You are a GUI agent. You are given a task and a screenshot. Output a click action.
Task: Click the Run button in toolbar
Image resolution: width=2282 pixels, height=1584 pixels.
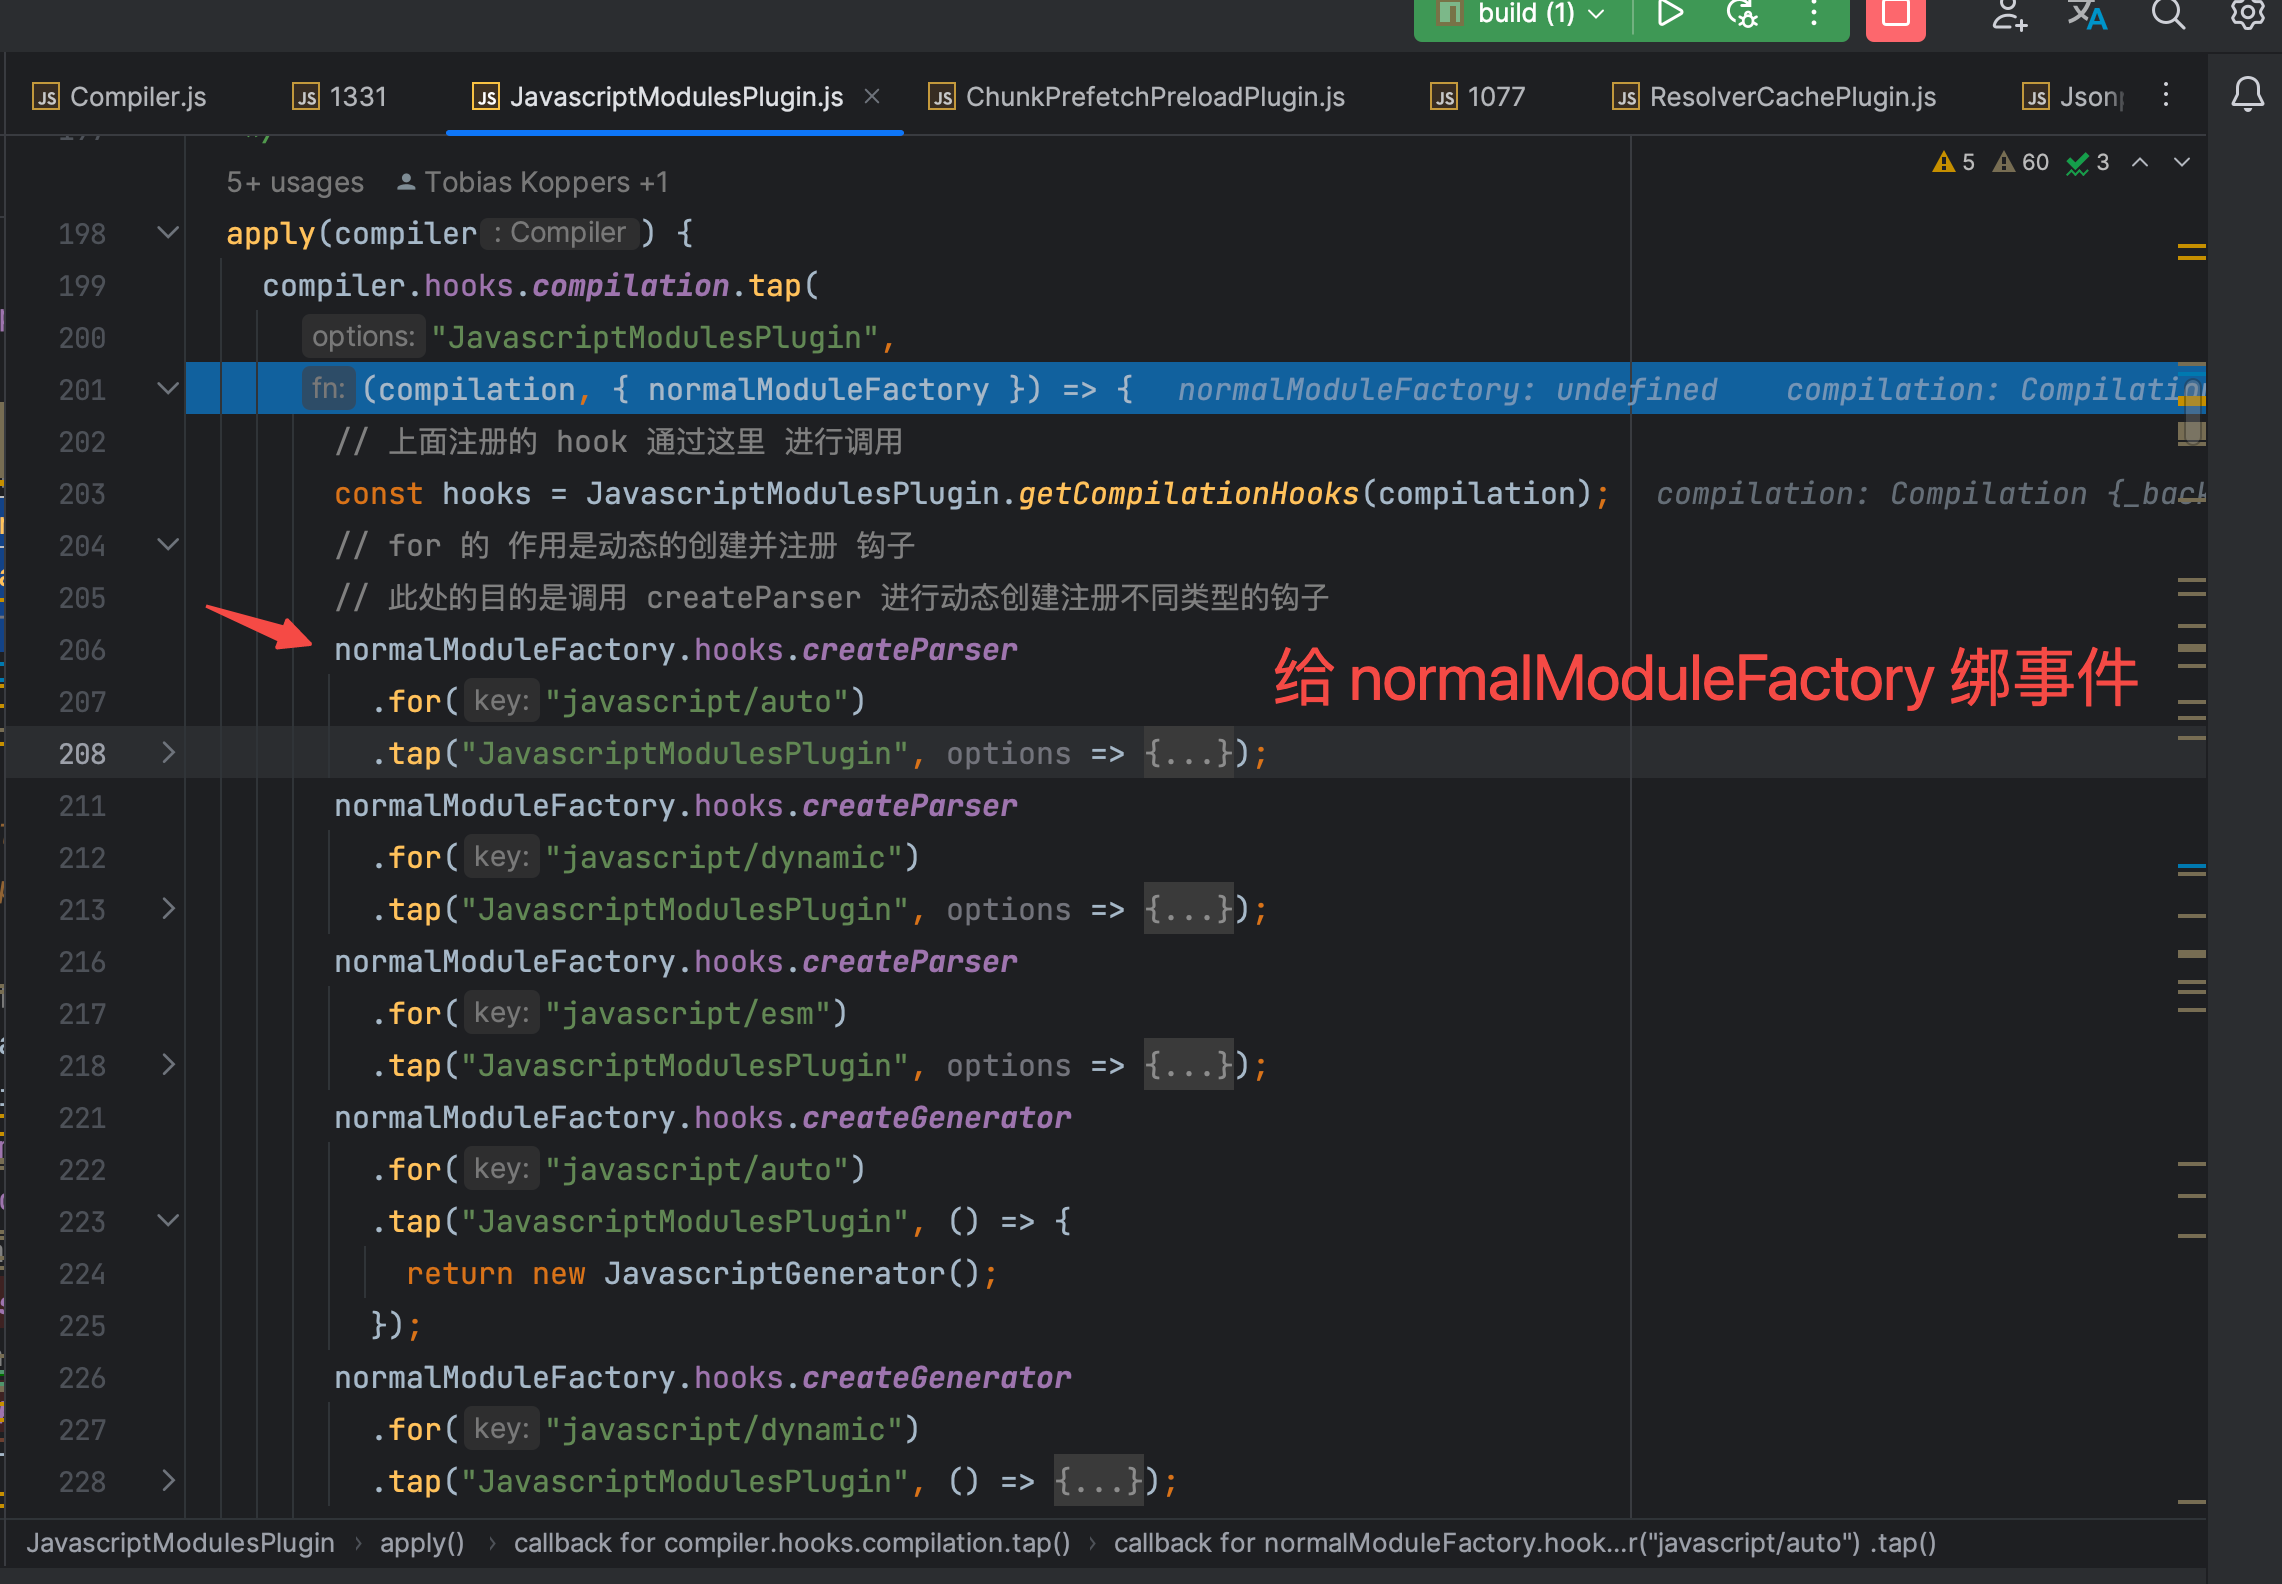click(x=1669, y=14)
